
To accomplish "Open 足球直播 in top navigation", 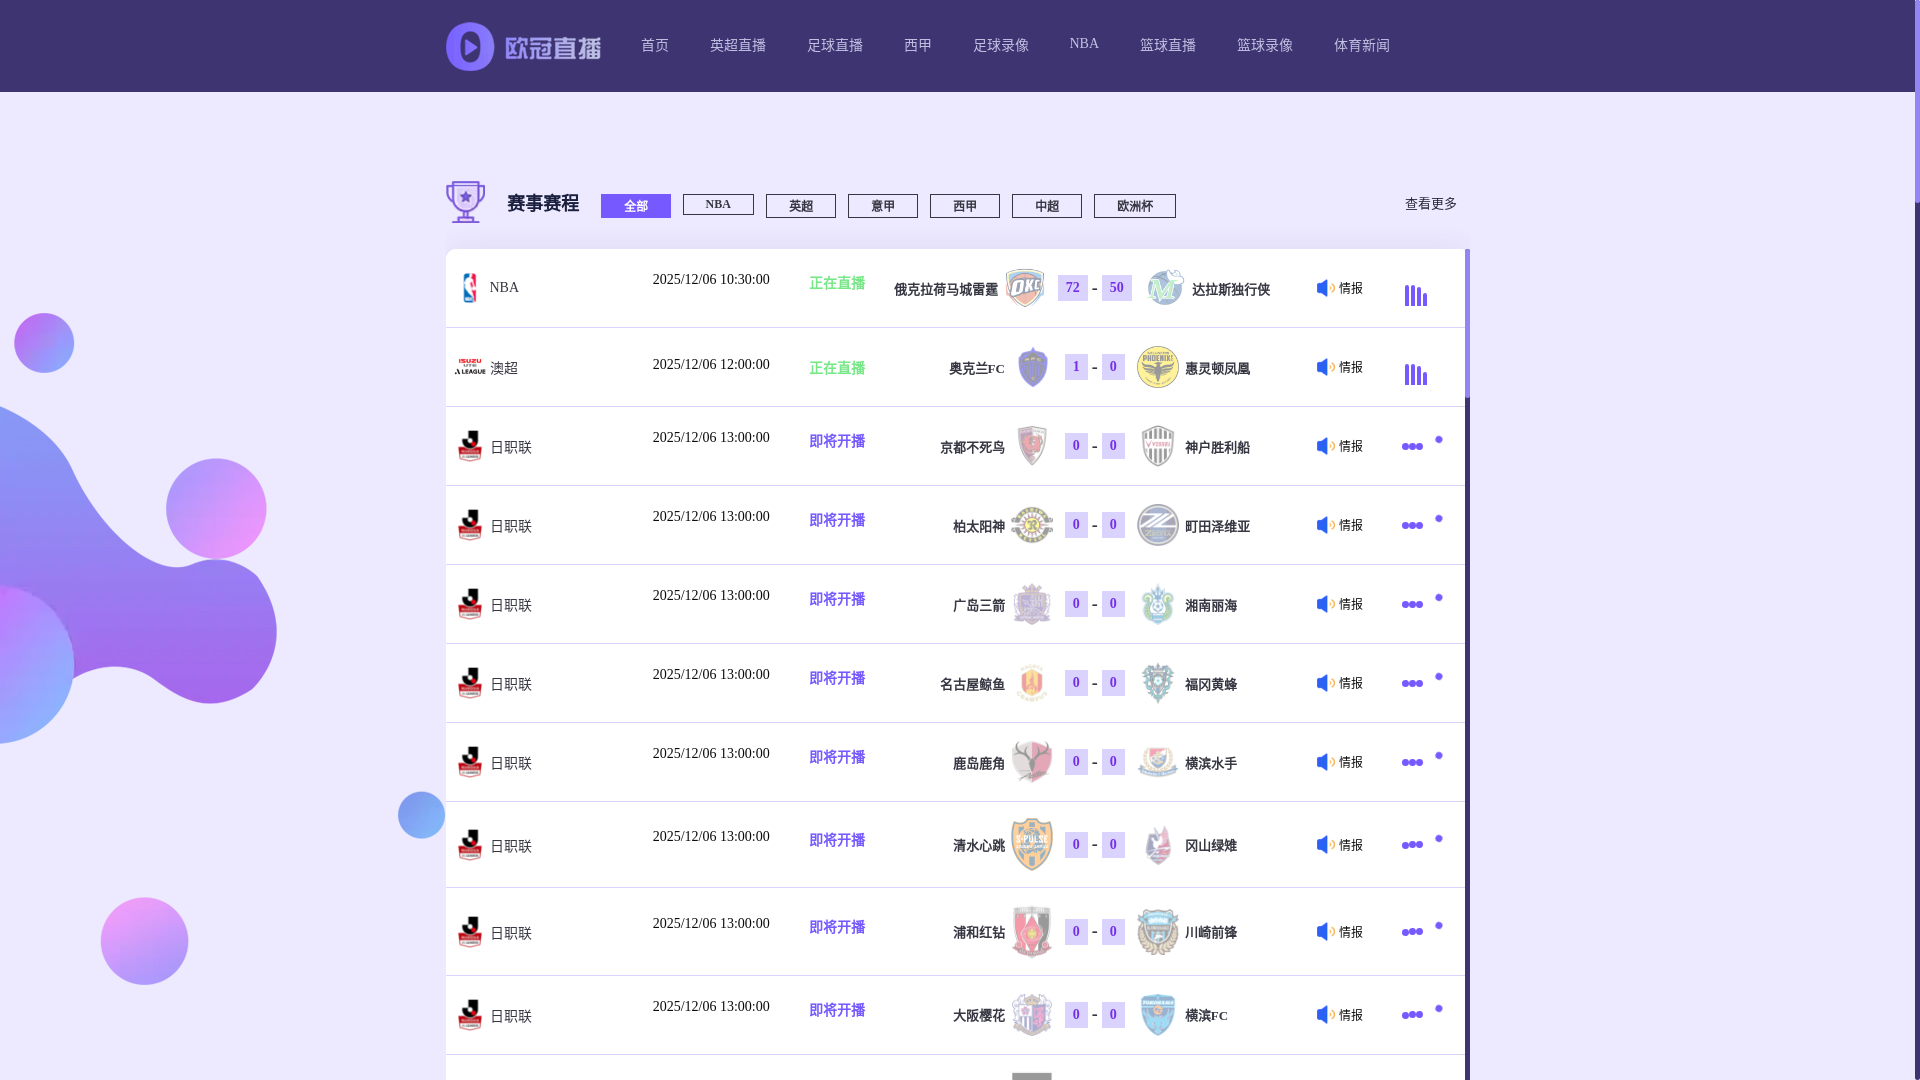I will tap(835, 46).
